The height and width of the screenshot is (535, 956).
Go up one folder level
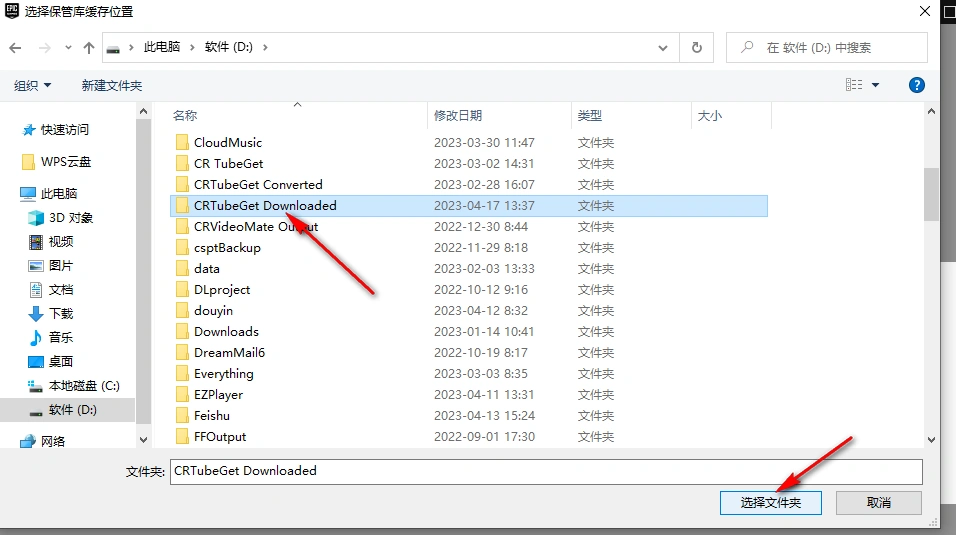click(89, 48)
